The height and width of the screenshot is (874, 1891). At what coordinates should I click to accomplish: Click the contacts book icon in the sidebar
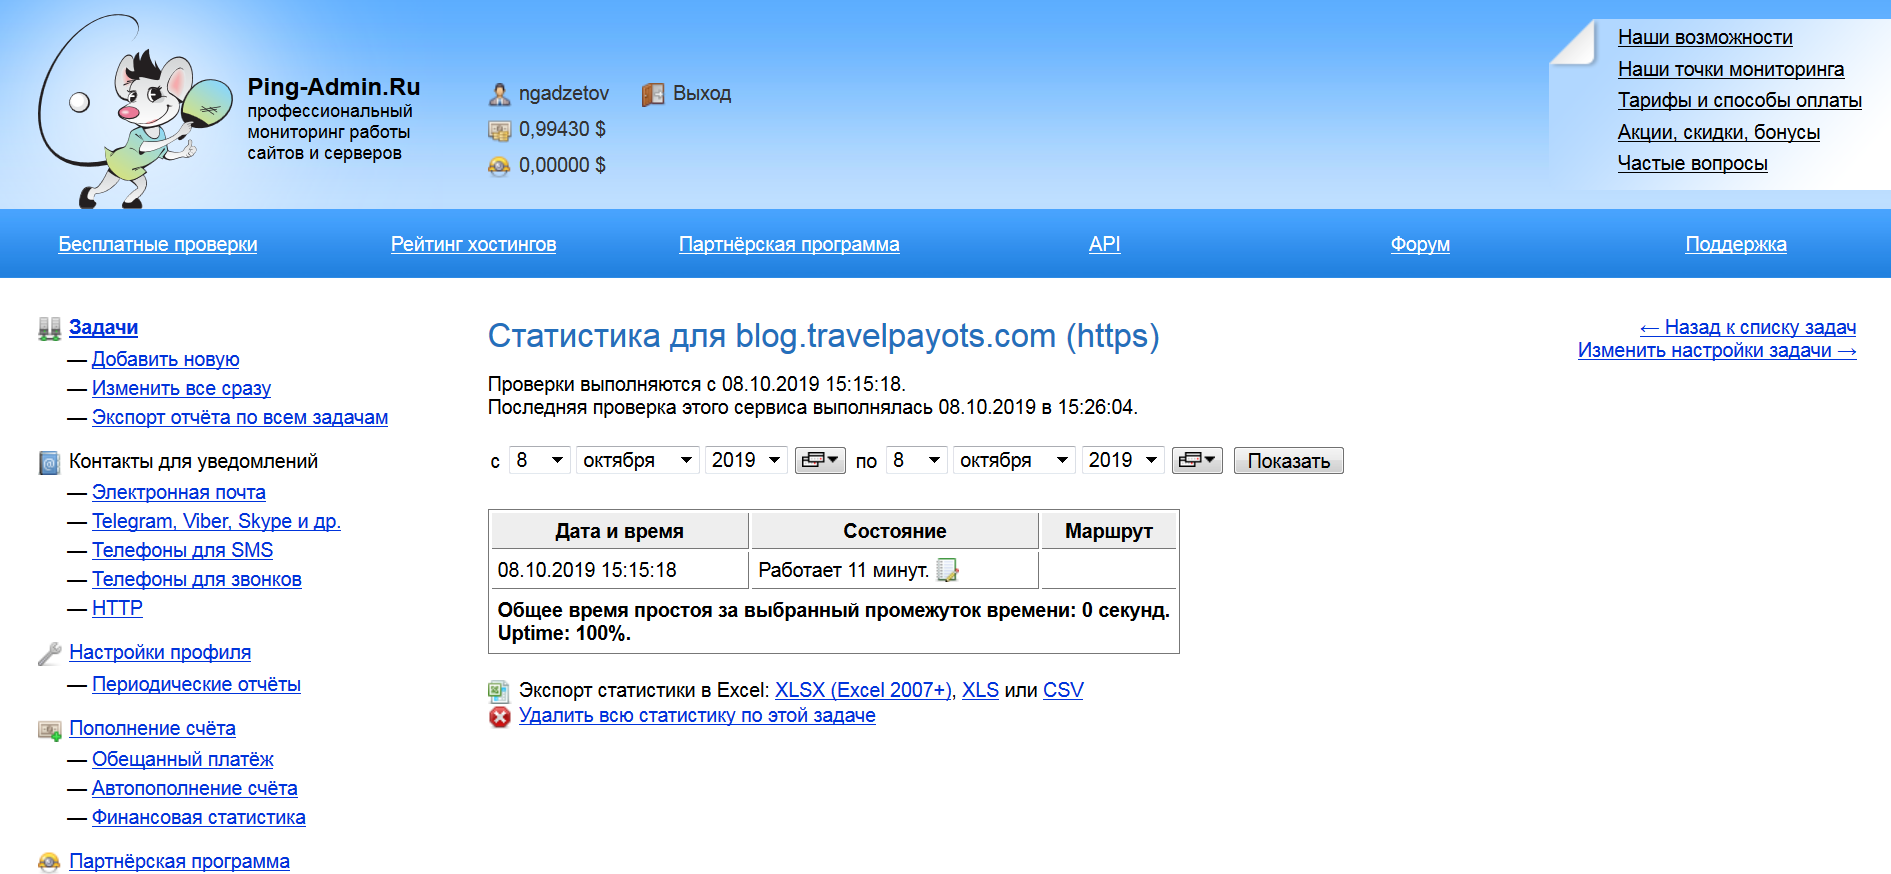(x=50, y=462)
